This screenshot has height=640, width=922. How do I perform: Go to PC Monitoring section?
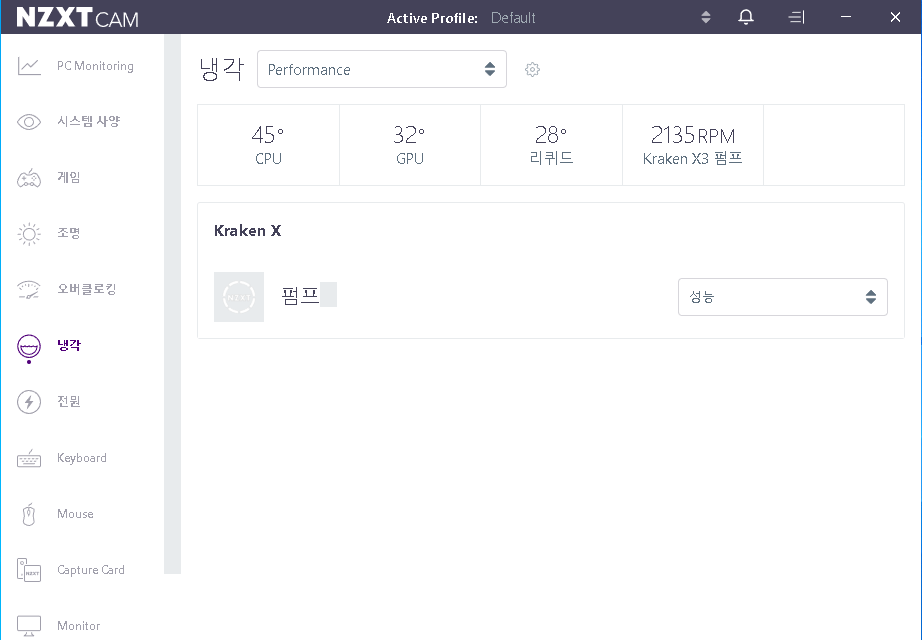pyautogui.click(x=95, y=66)
